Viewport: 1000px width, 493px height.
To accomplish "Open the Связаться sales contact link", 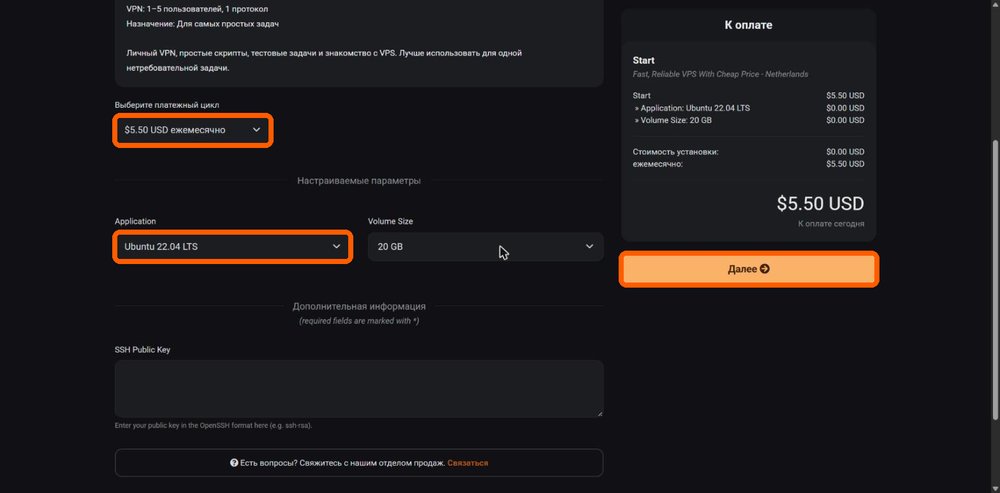I will point(467,463).
